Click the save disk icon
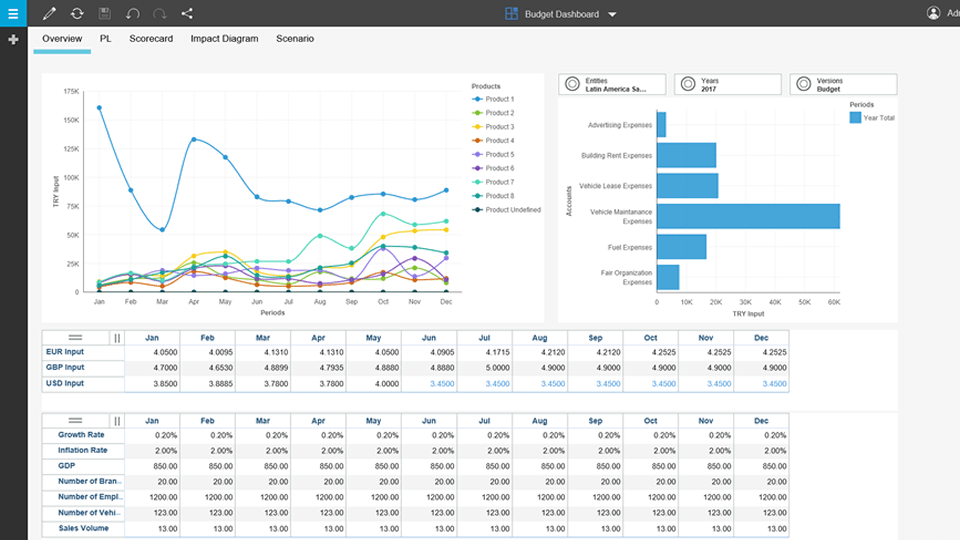The width and height of the screenshot is (960, 540). pyautogui.click(x=105, y=14)
